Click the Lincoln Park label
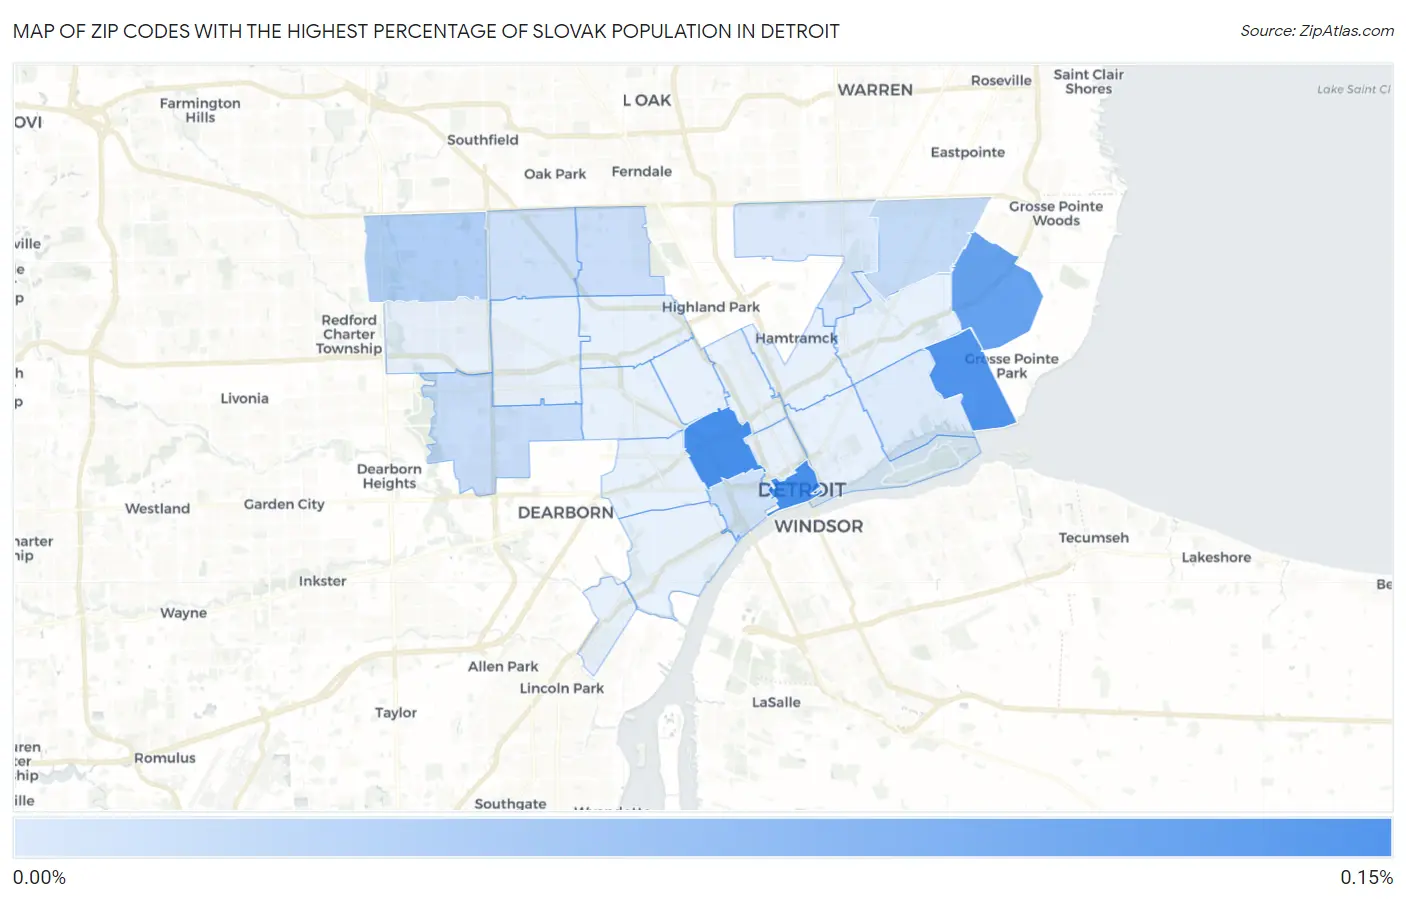Viewport: 1406px width, 899px height. (x=562, y=688)
